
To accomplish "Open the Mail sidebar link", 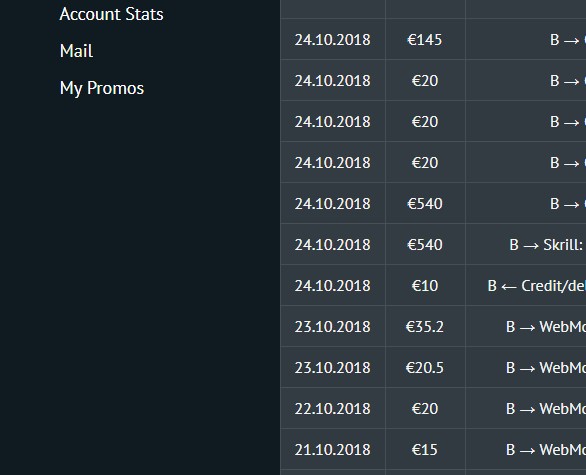I will [76, 51].
